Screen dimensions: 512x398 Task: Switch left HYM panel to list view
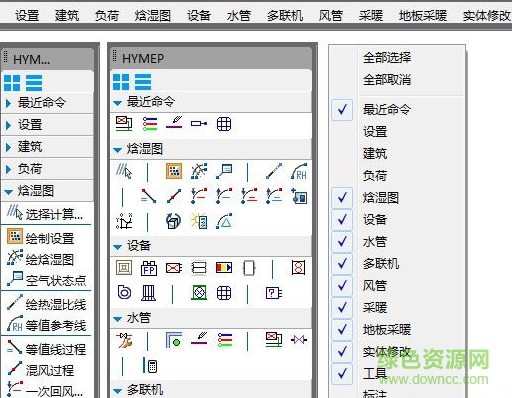(34, 83)
